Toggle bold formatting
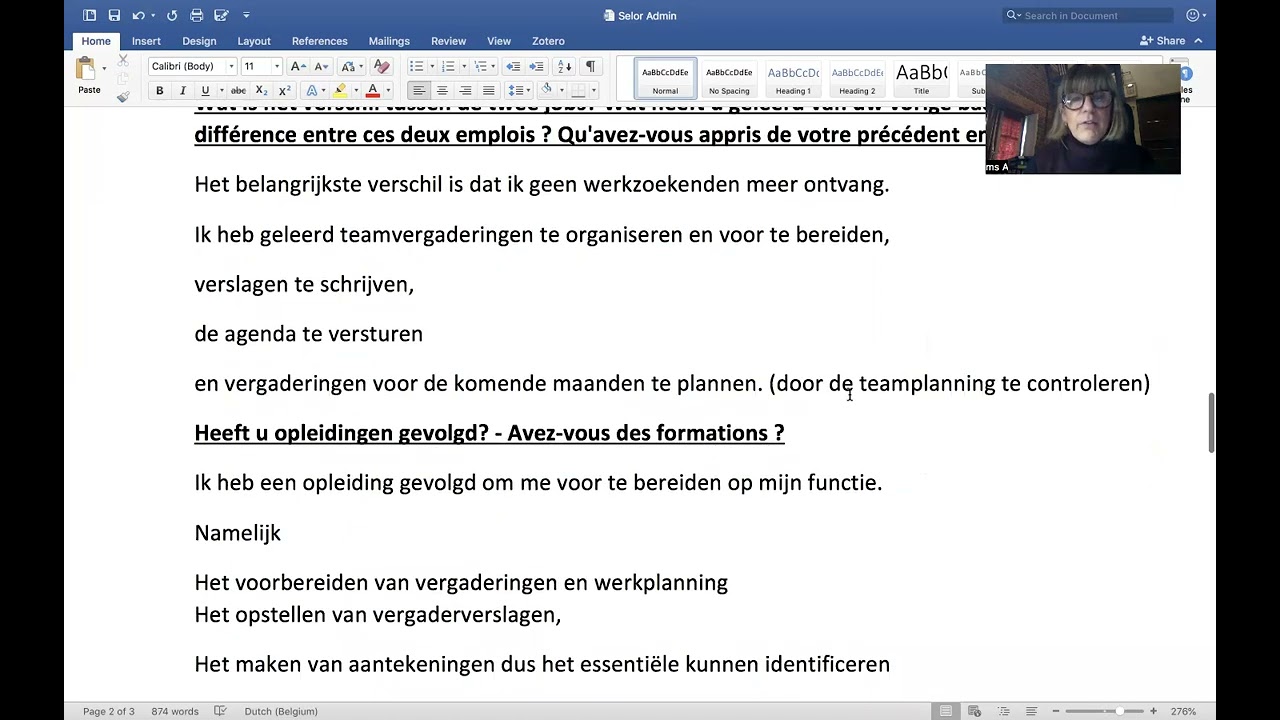The image size is (1280, 720). click(x=159, y=91)
